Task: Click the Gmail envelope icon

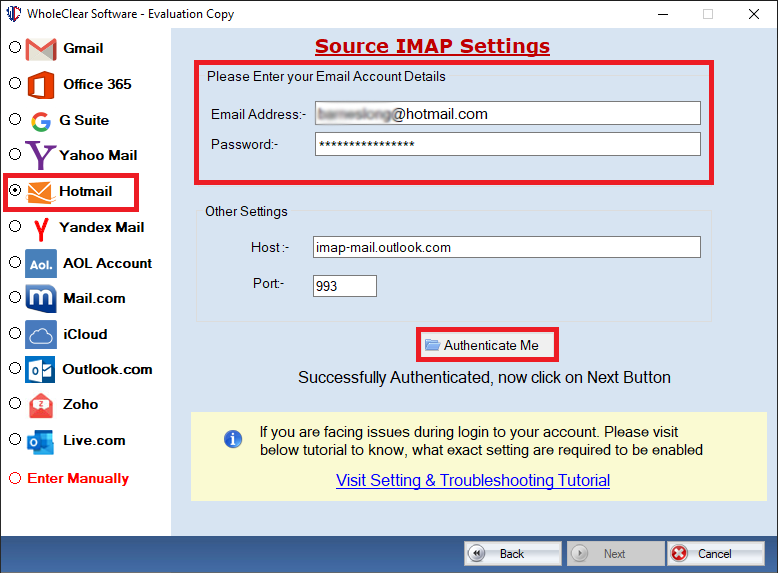Action: (x=41, y=49)
